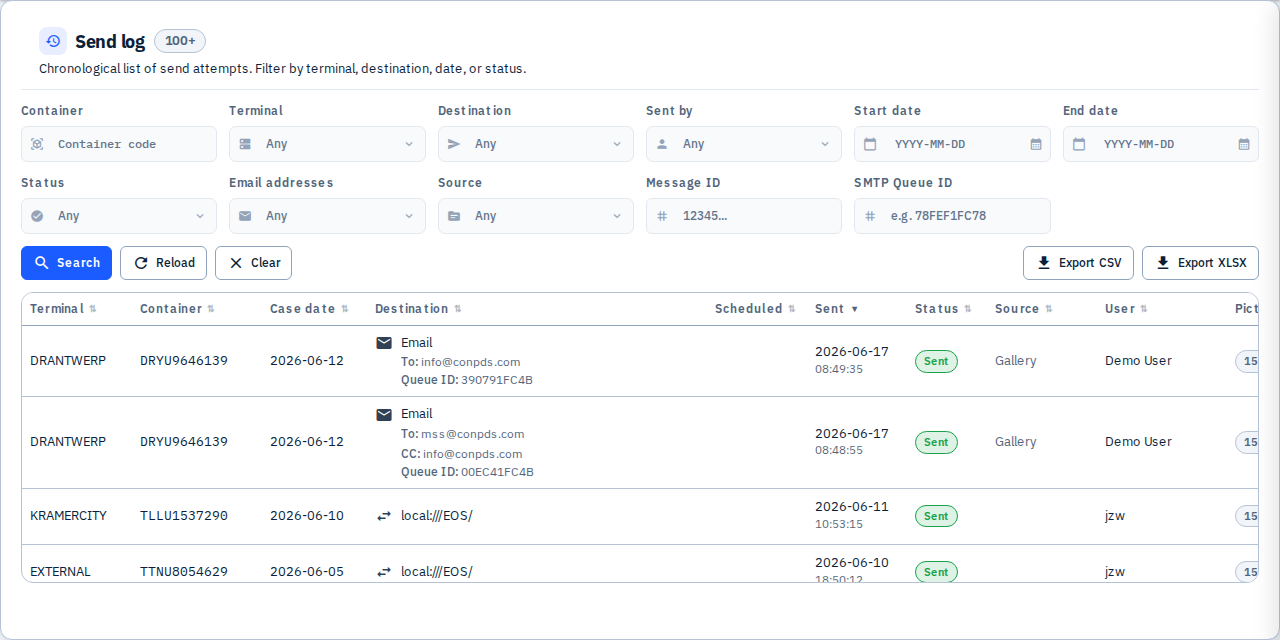Image resolution: width=1280 pixels, height=640 pixels.
Task: Sort by Status column
Action: pos(943,309)
